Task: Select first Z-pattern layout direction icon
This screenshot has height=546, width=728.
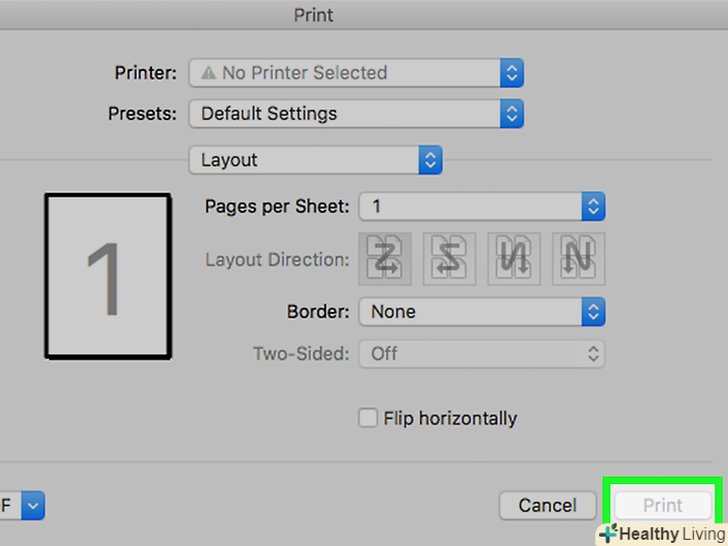Action: pos(384,259)
